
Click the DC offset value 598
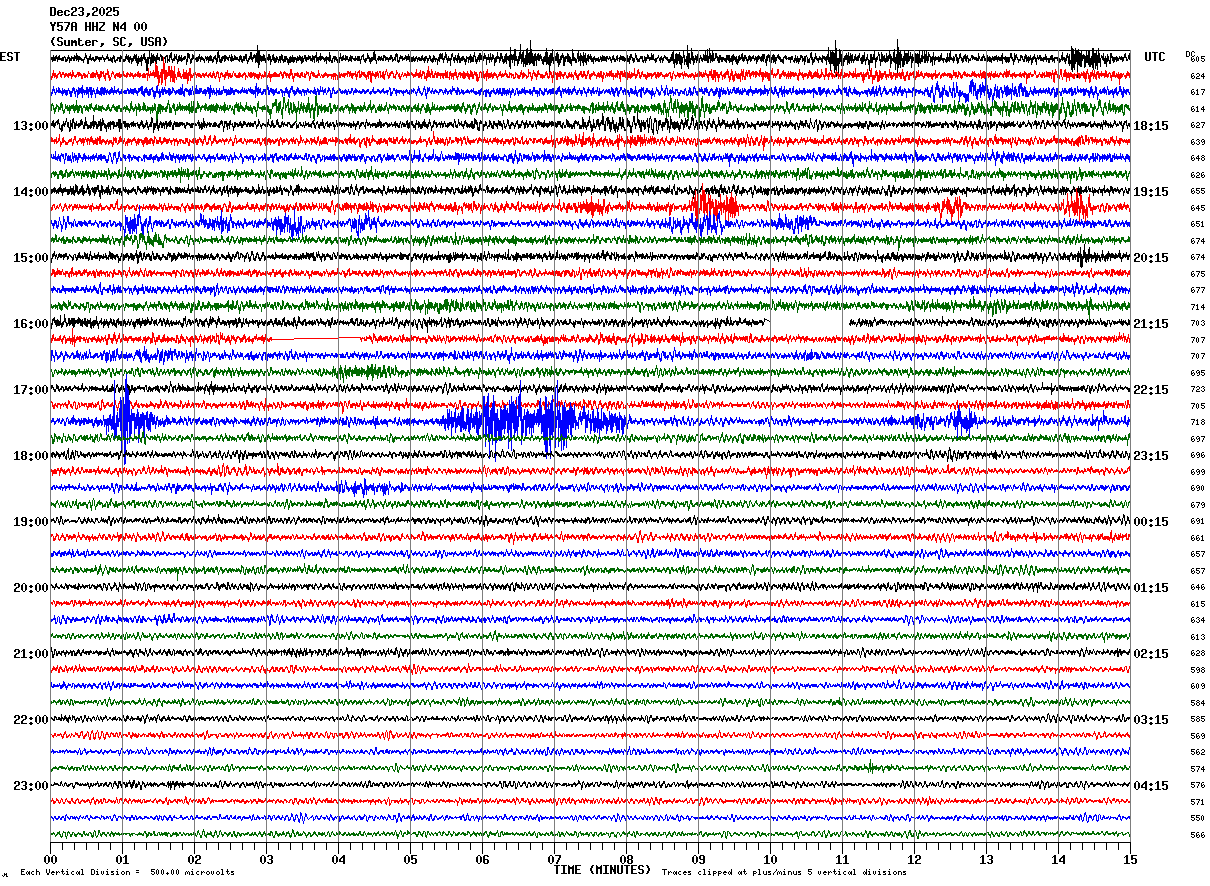click(1197, 670)
